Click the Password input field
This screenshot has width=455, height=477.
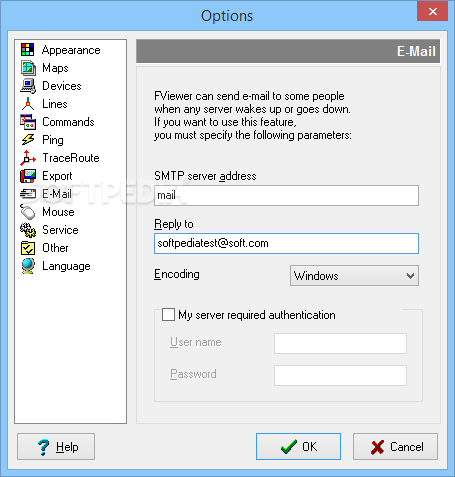pyautogui.click(x=340, y=375)
